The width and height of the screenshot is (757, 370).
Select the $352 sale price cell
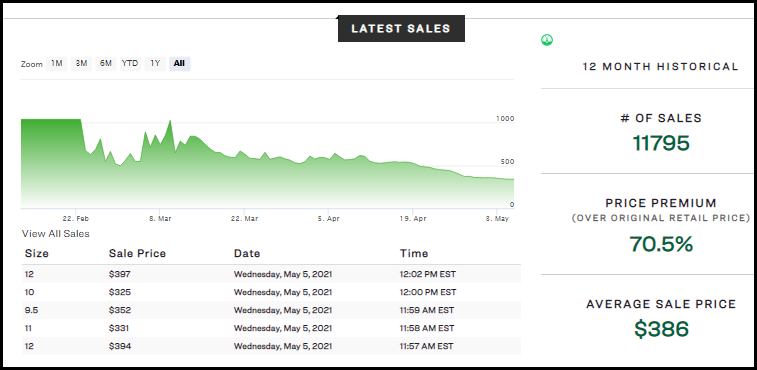click(120, 310)
